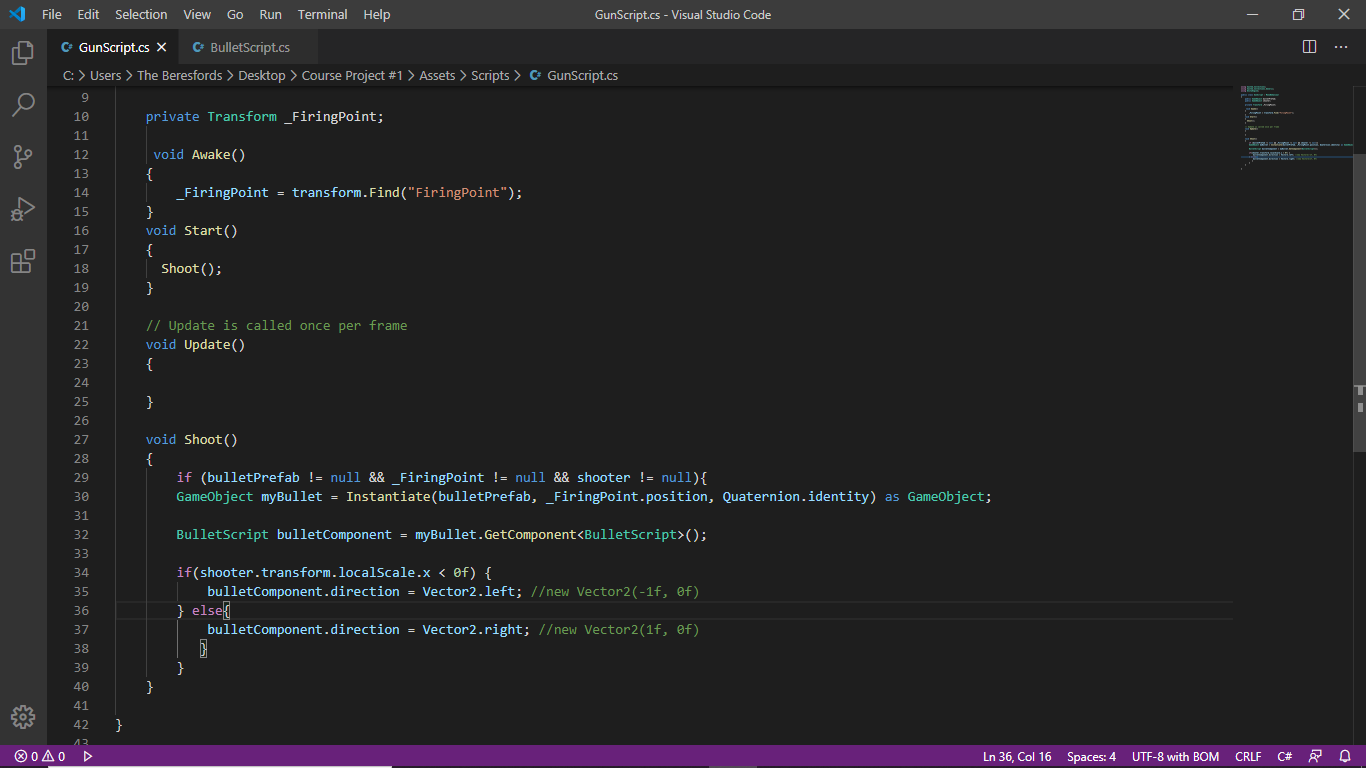
Task: Open the Go menu
Action: pyautogui.click(x=235, y=14)
